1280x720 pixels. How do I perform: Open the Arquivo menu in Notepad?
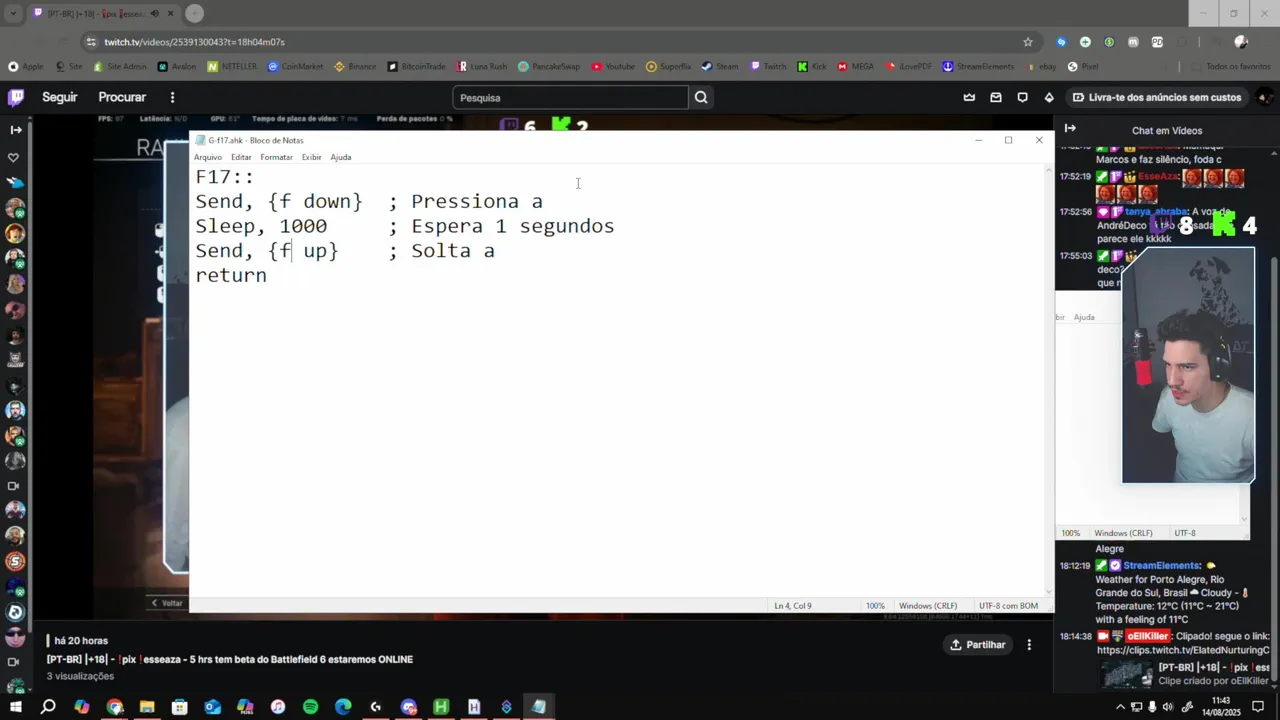coord(208,157)
